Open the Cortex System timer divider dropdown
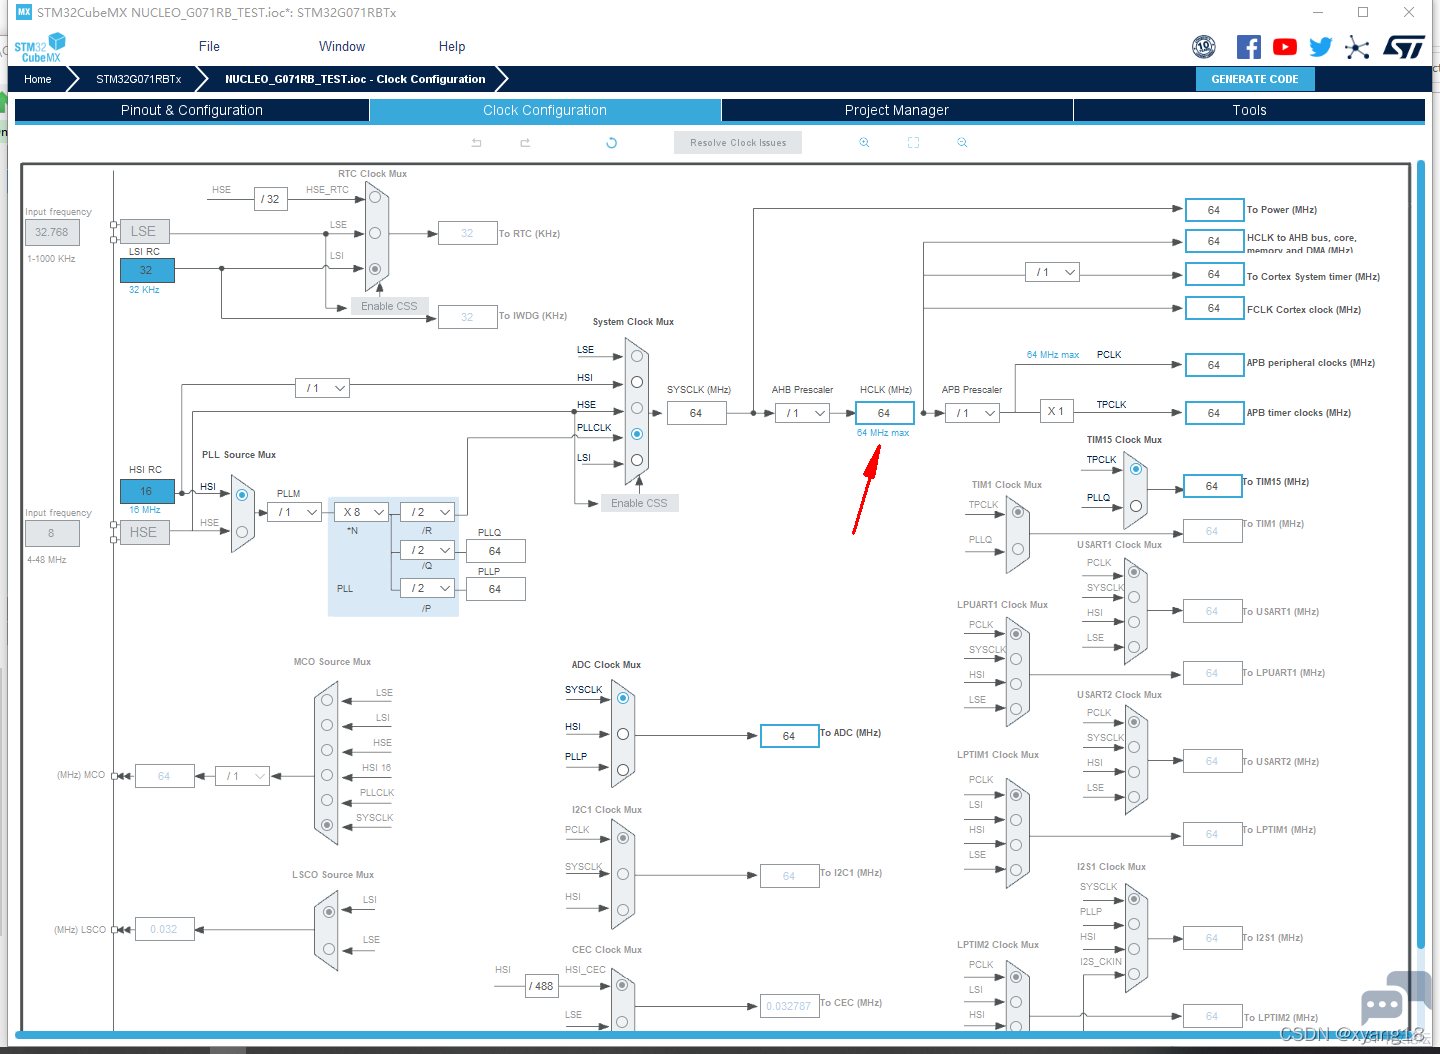Screen dimensions: 1440x1054 click(x=1053, y=272)
